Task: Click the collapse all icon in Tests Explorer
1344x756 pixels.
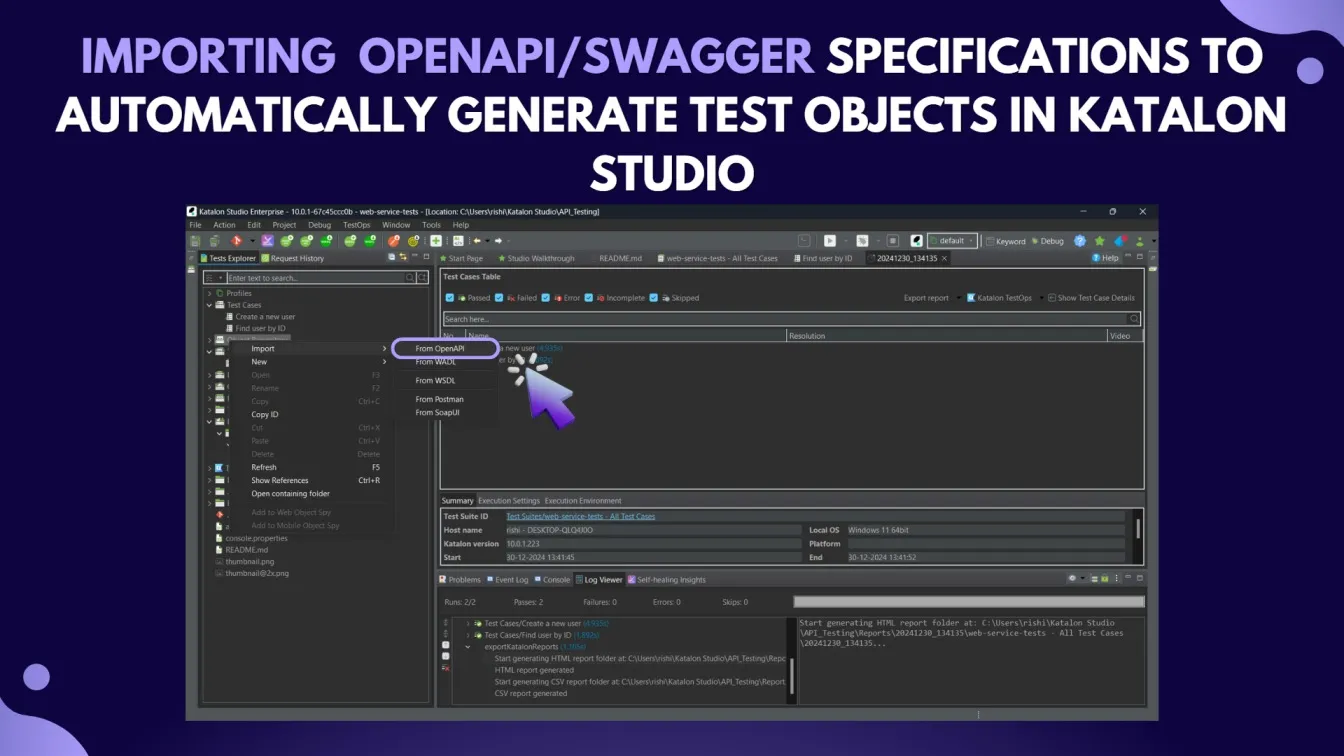Action: click(391, 258)
